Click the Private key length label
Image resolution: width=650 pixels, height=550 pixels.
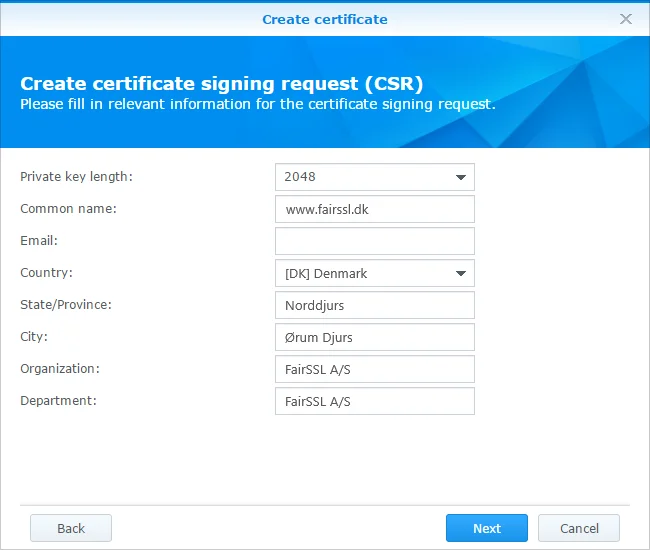[x=77, y=177]
